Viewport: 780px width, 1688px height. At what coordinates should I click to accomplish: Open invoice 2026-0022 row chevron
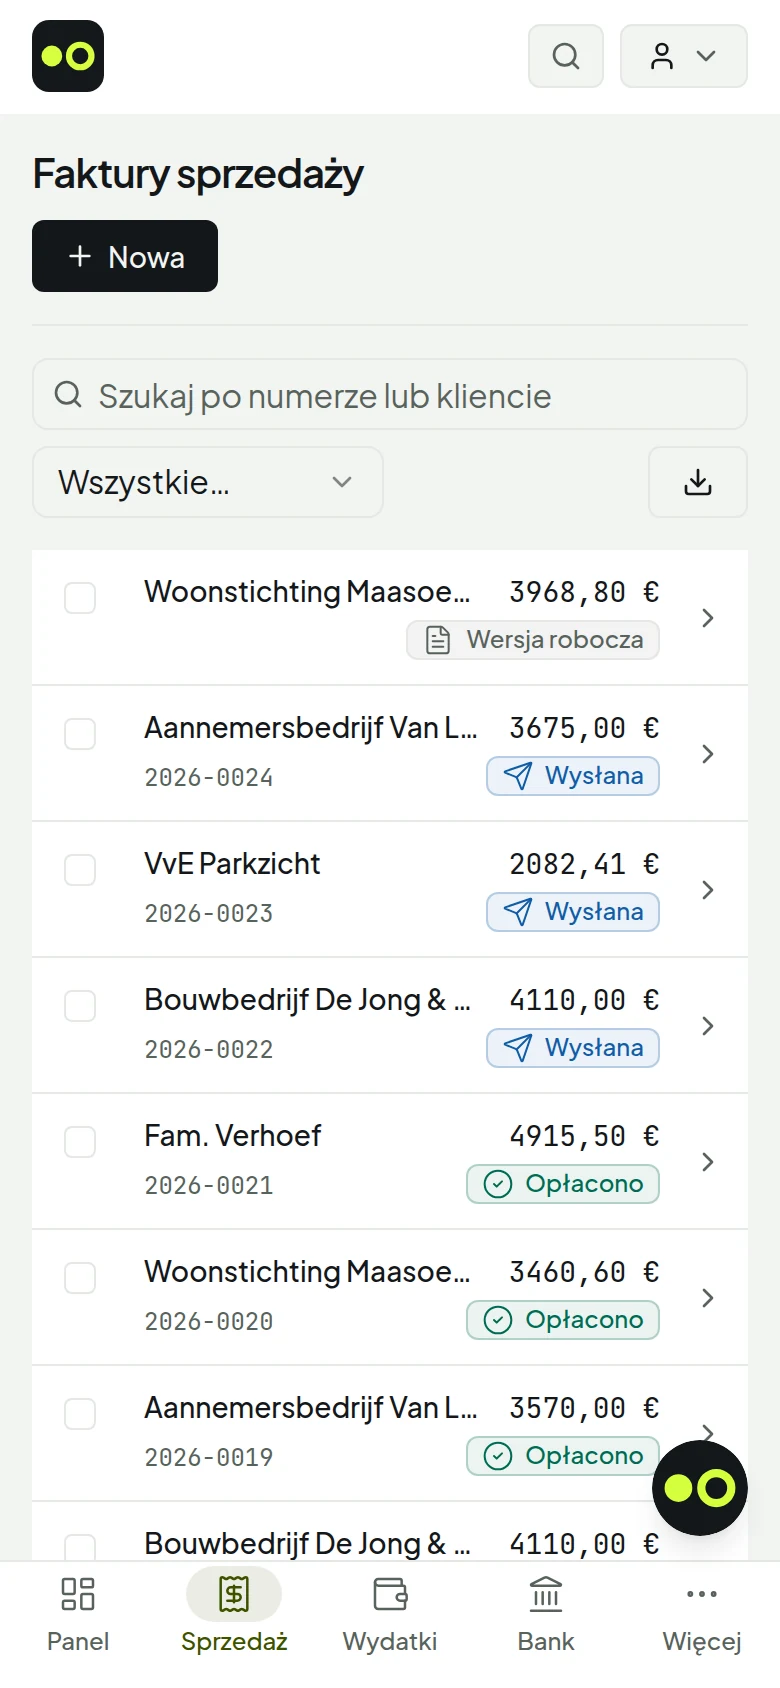point(708,1026)
